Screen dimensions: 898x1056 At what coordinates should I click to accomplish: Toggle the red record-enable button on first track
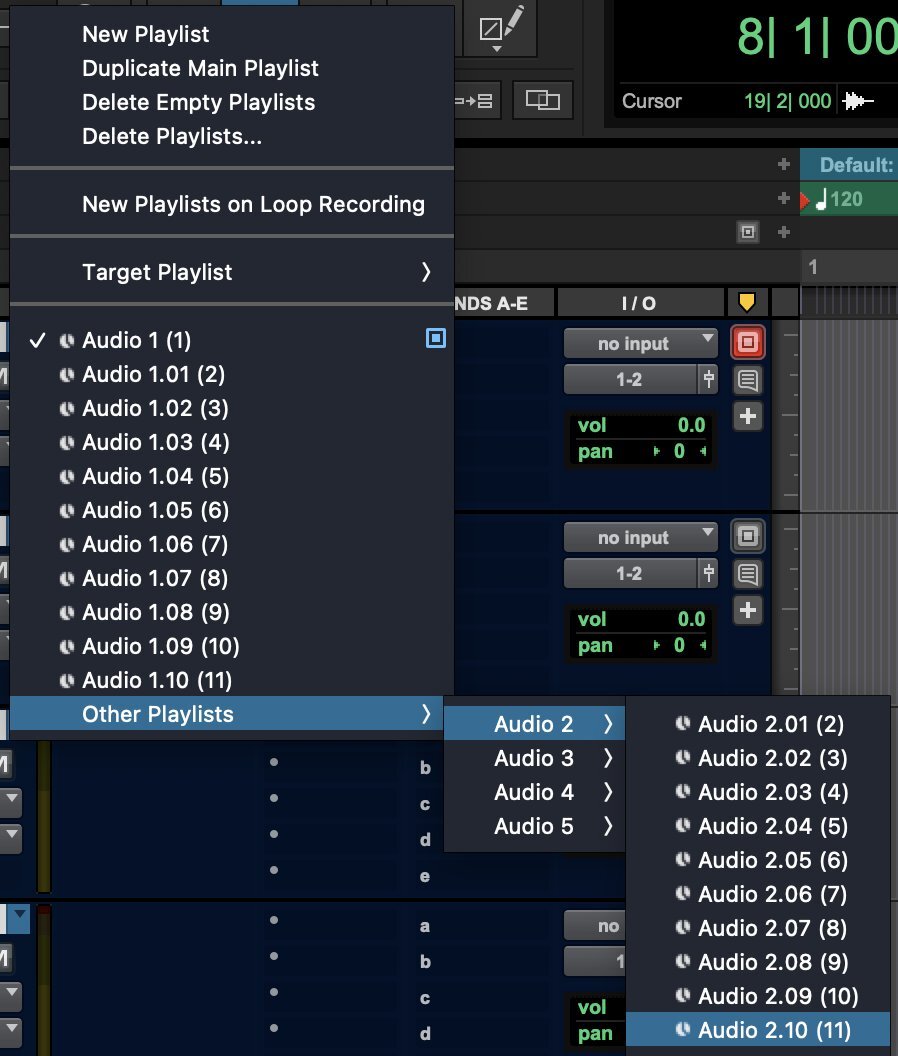[748, 342]
